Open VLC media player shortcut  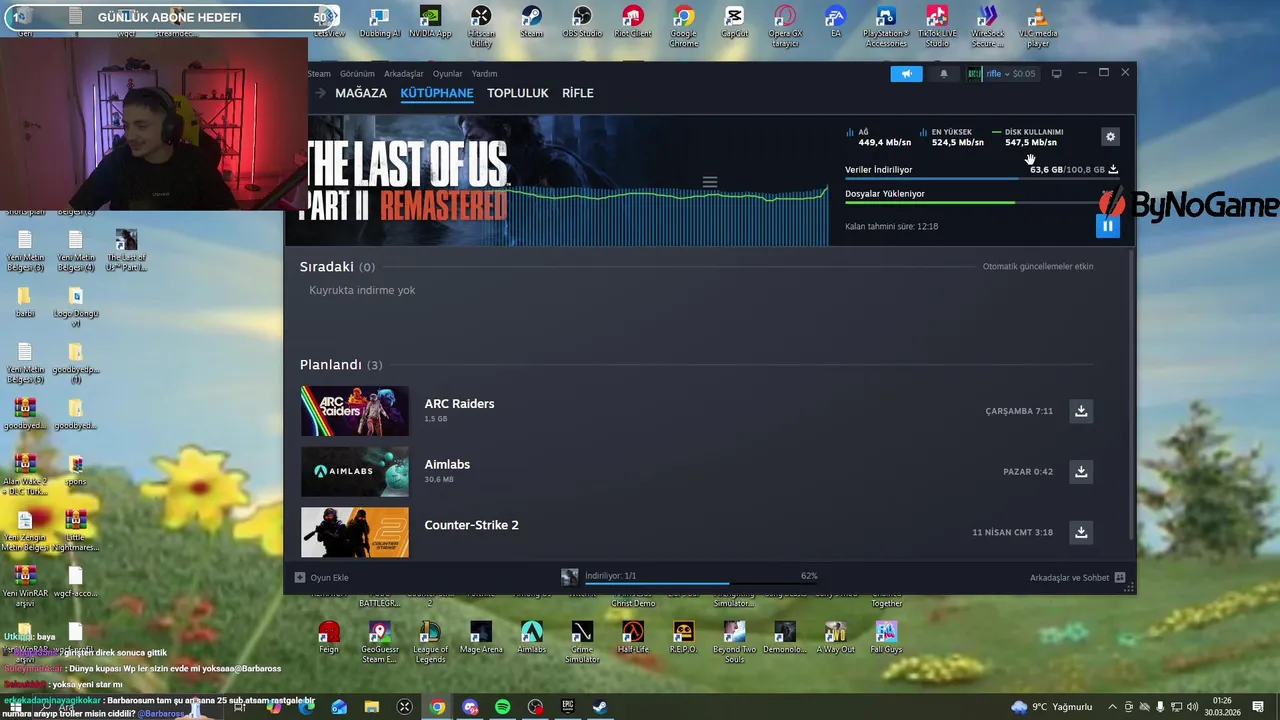click(x=1039, y=26)
